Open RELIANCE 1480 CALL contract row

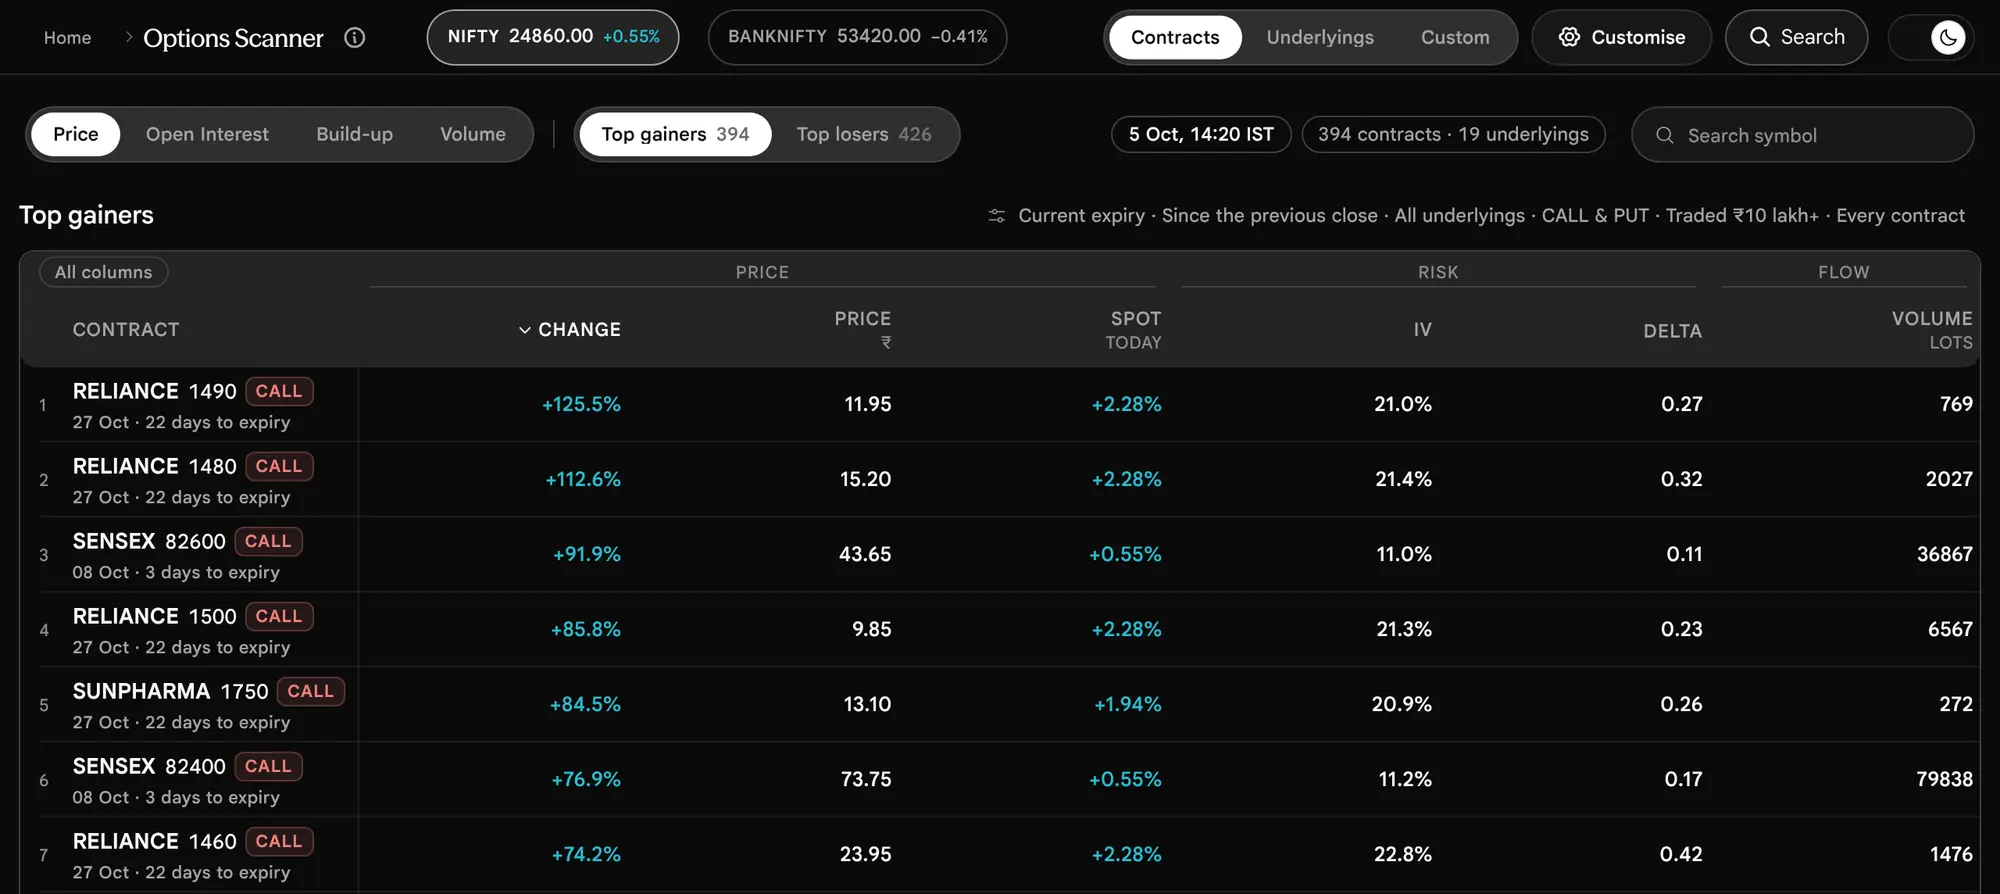[x=1000, y=479]
